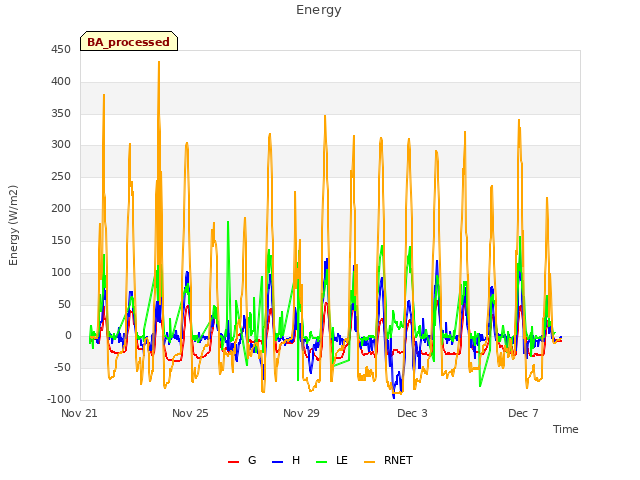Click the 400 y-axis value
The width and height of the screenshot is (640, 480).
pos(61,82)
